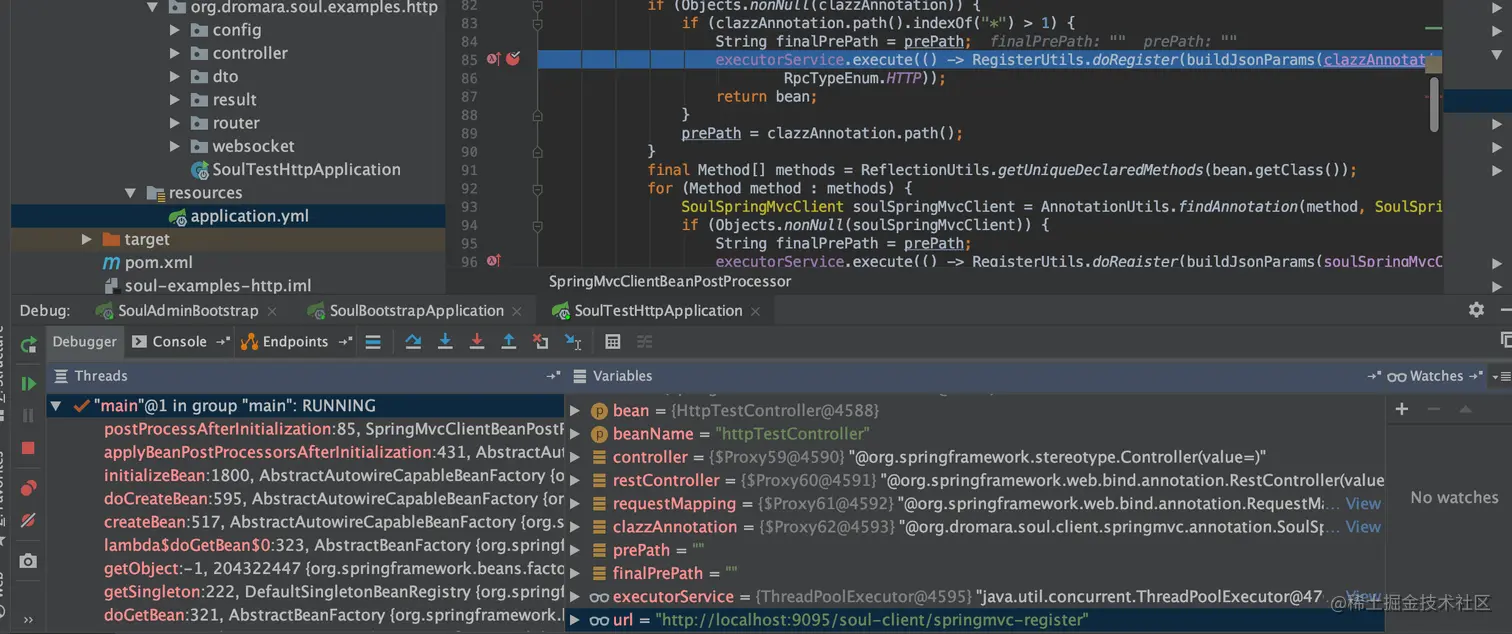
Task: Click the Restore Layout icon near the gear
Action: coord(1506,341)
